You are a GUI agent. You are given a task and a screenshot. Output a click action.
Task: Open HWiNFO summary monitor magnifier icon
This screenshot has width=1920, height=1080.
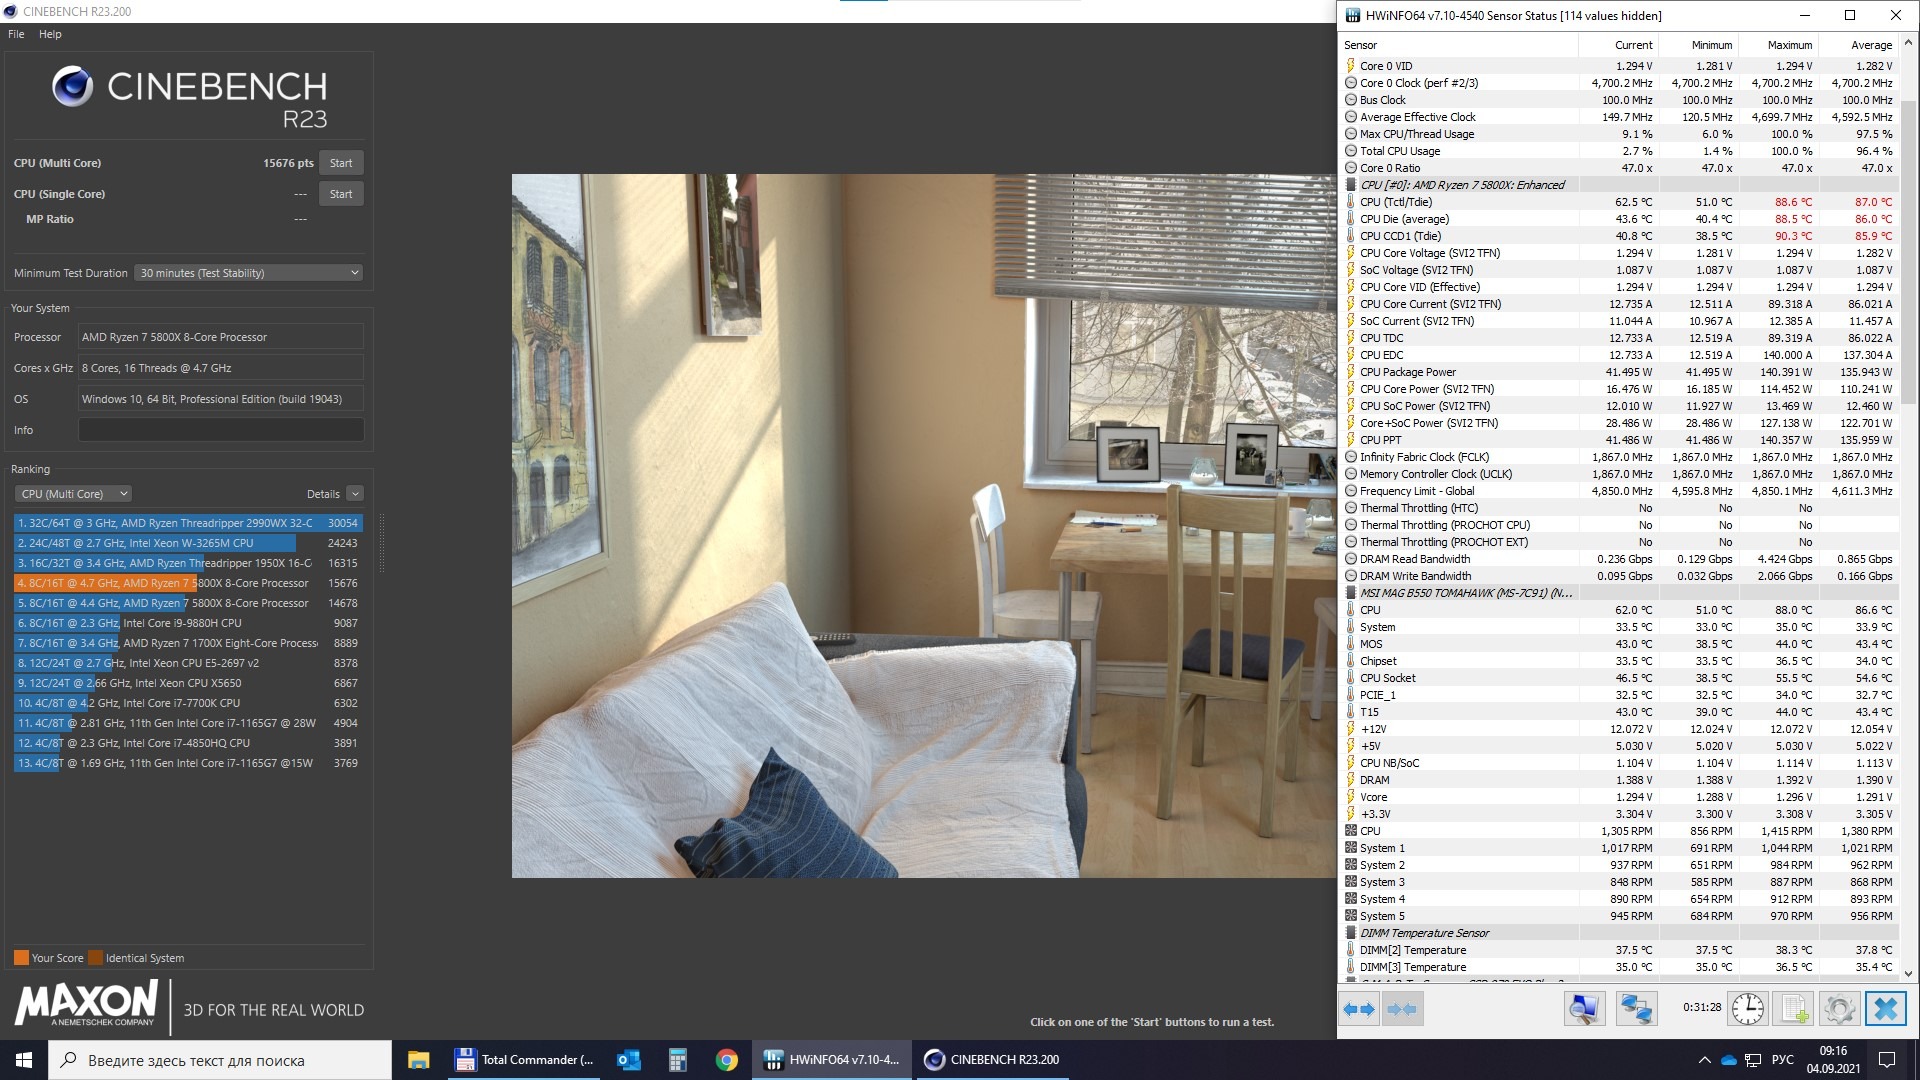click(1584, 1009)
